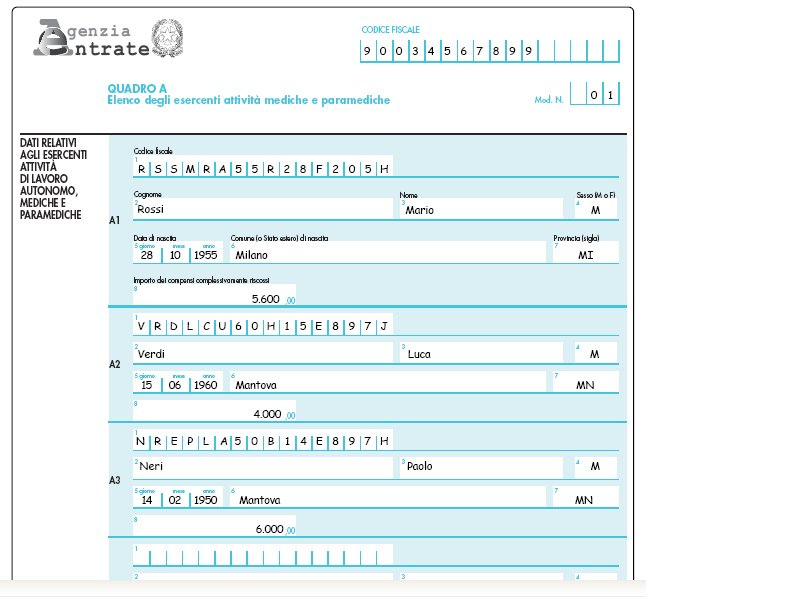This screenshot has height=600, width=800.
Task: Click the A2 codice fiscale field VRDLCU60H15E897J
Action: tap(262, 327)
